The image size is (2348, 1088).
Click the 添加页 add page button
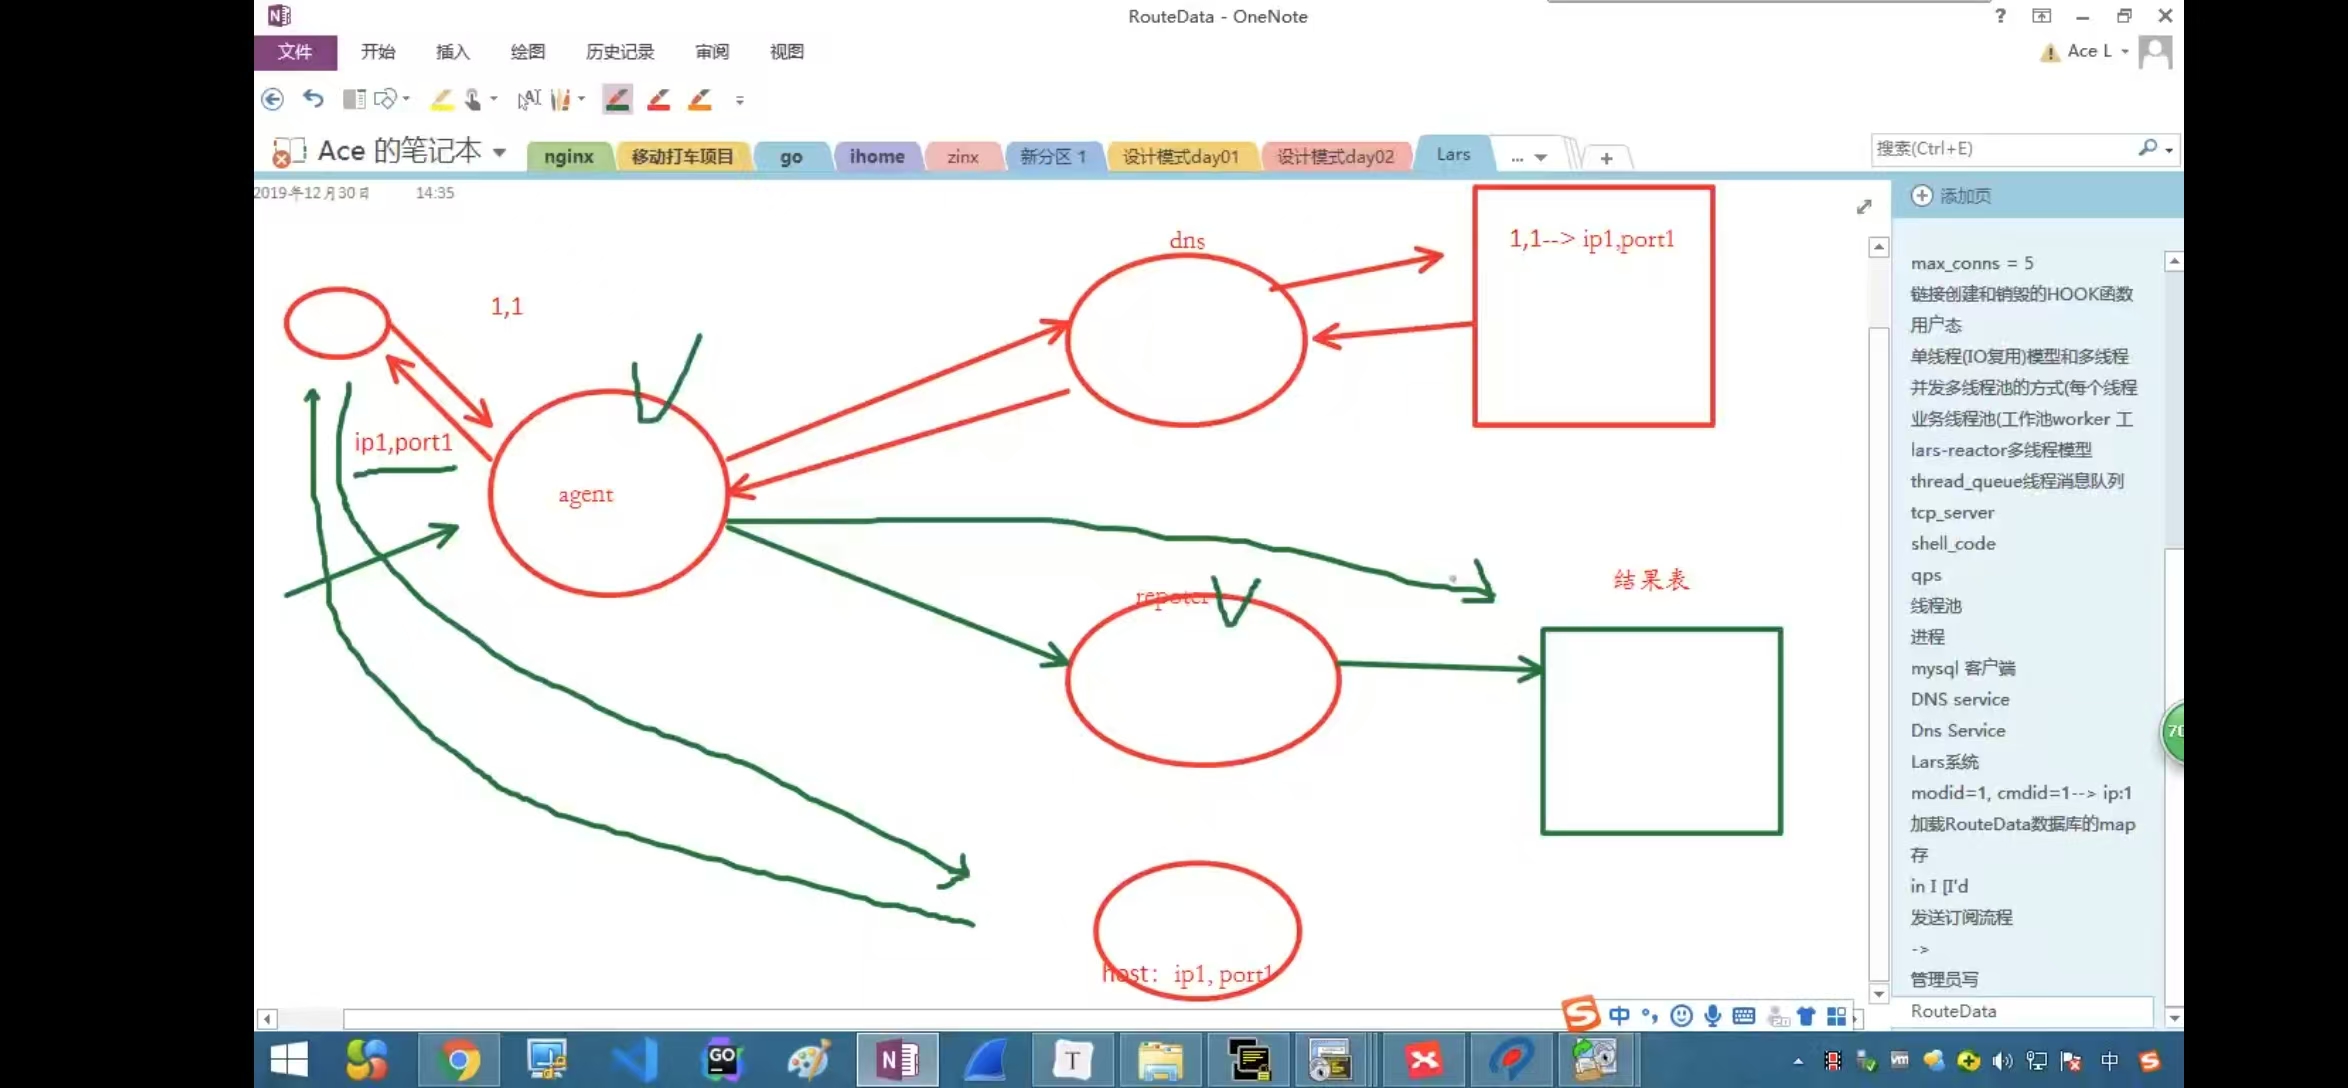coord(1951,196)
